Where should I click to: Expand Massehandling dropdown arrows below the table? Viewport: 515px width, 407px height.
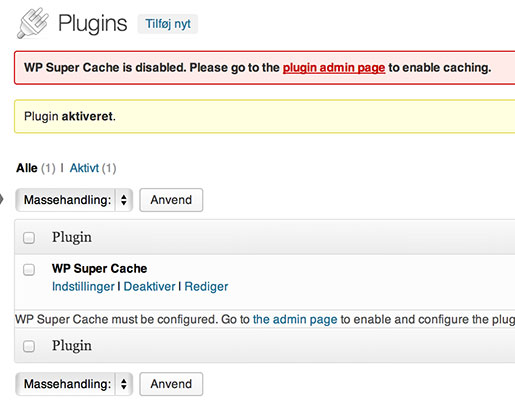[124, 384]
